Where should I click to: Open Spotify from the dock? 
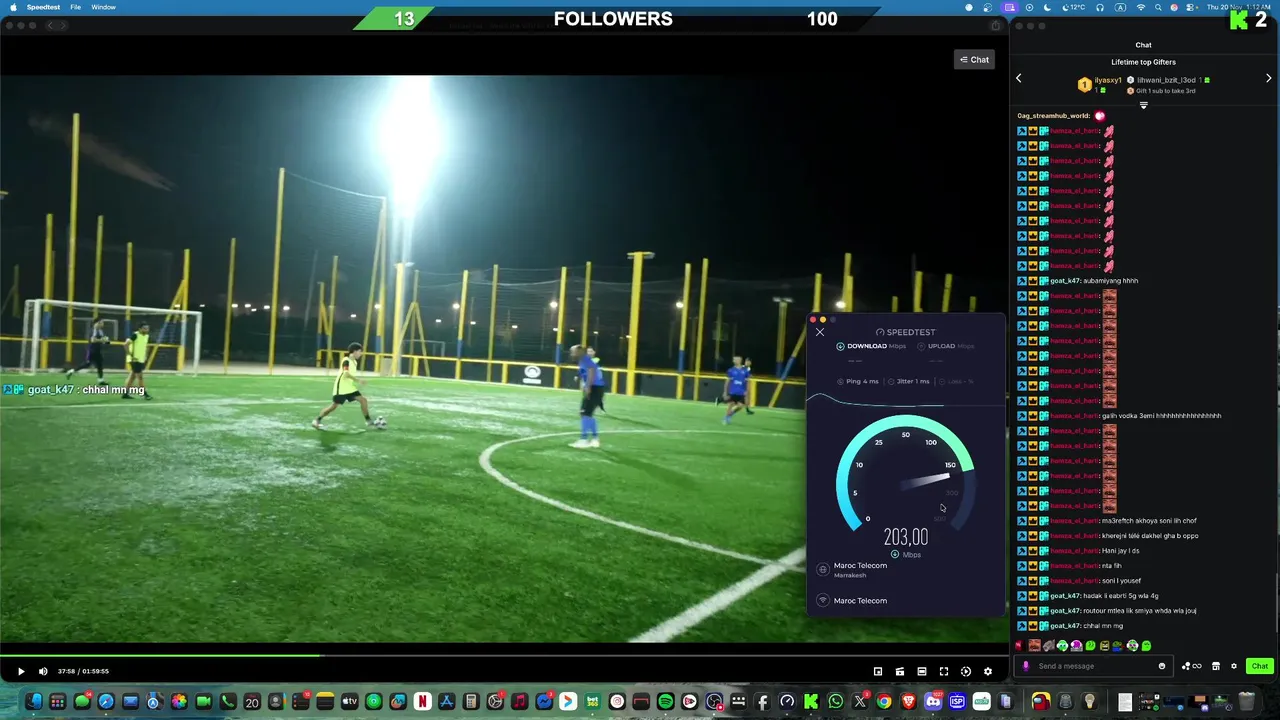pyautogui.click(x=666, y=702)
